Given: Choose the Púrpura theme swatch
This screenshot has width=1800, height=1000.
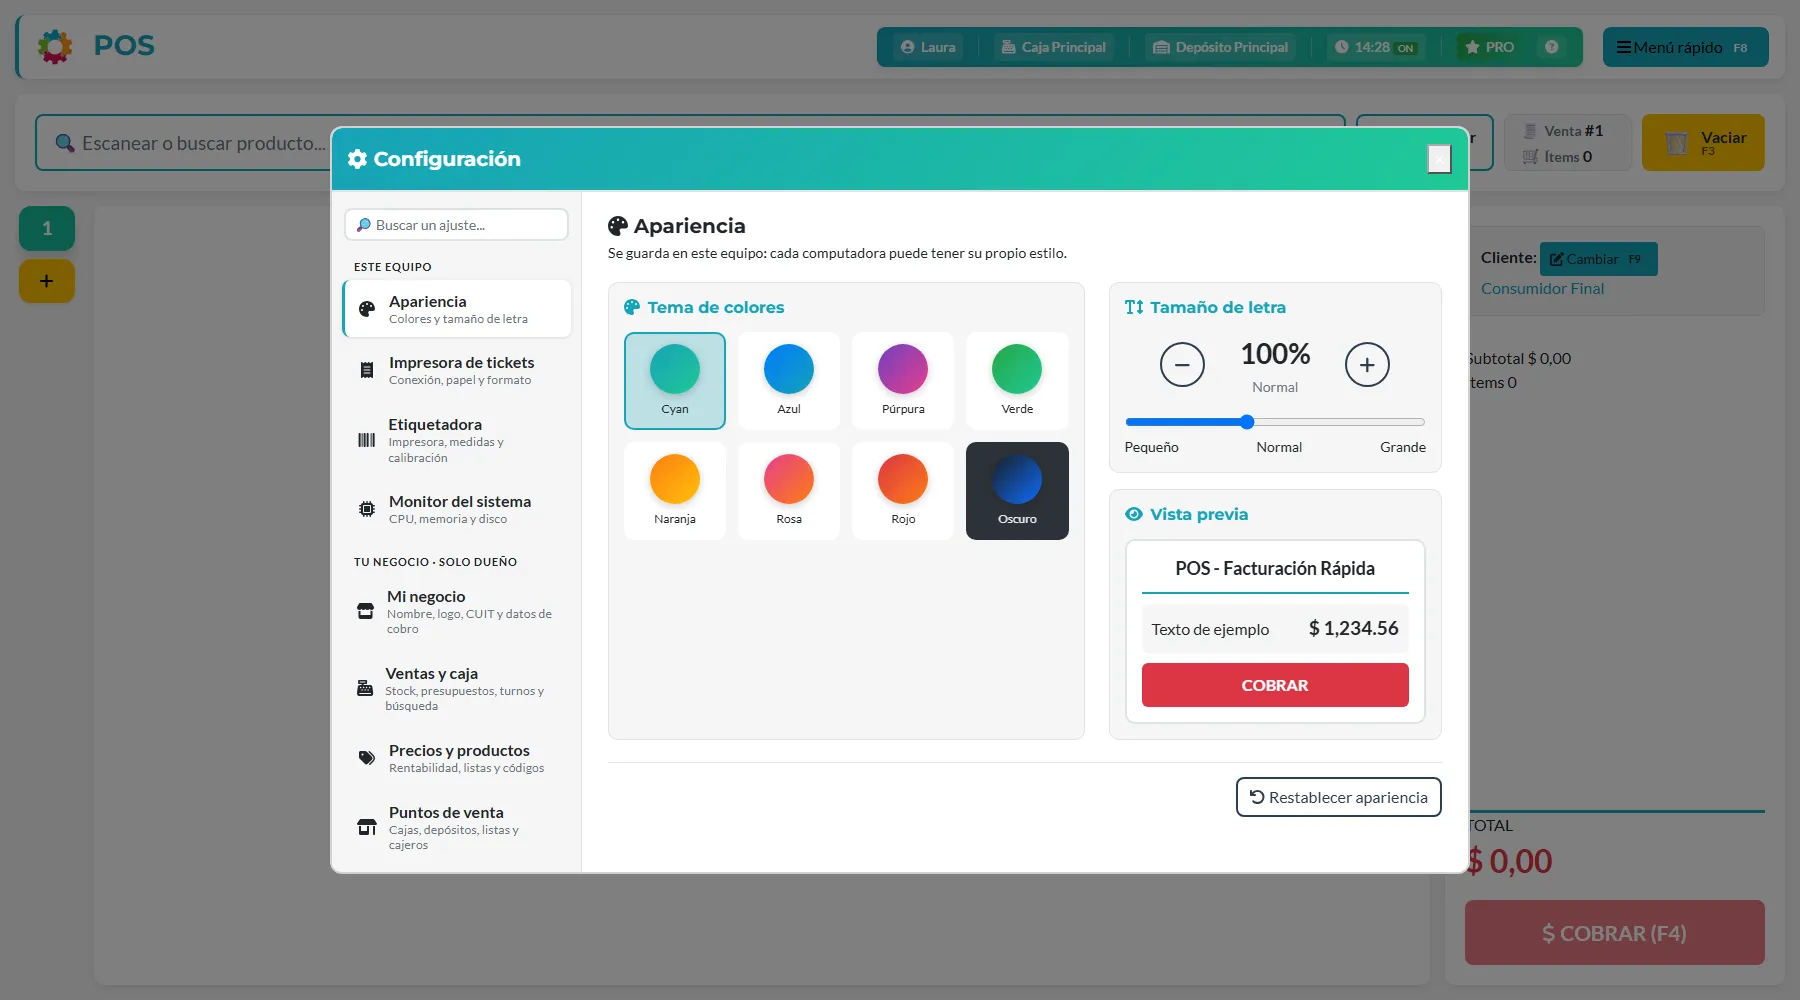Looking at the screenshot, I should click(903, 381).
